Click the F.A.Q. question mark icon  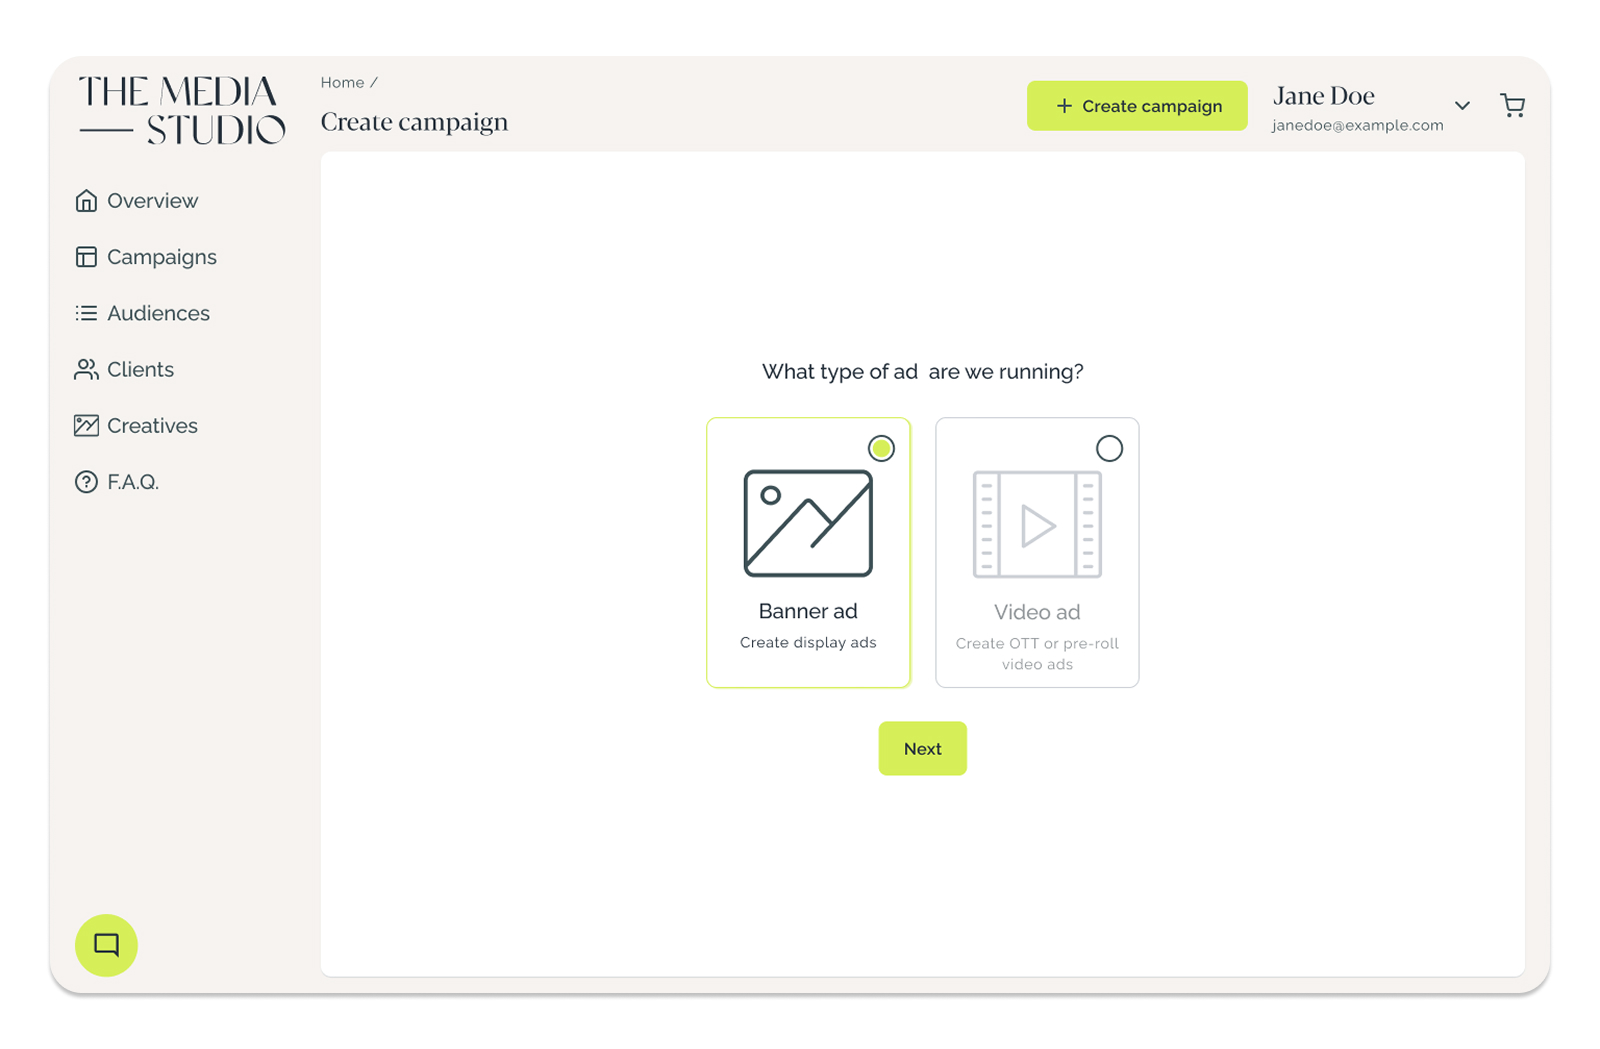point(86,482)
